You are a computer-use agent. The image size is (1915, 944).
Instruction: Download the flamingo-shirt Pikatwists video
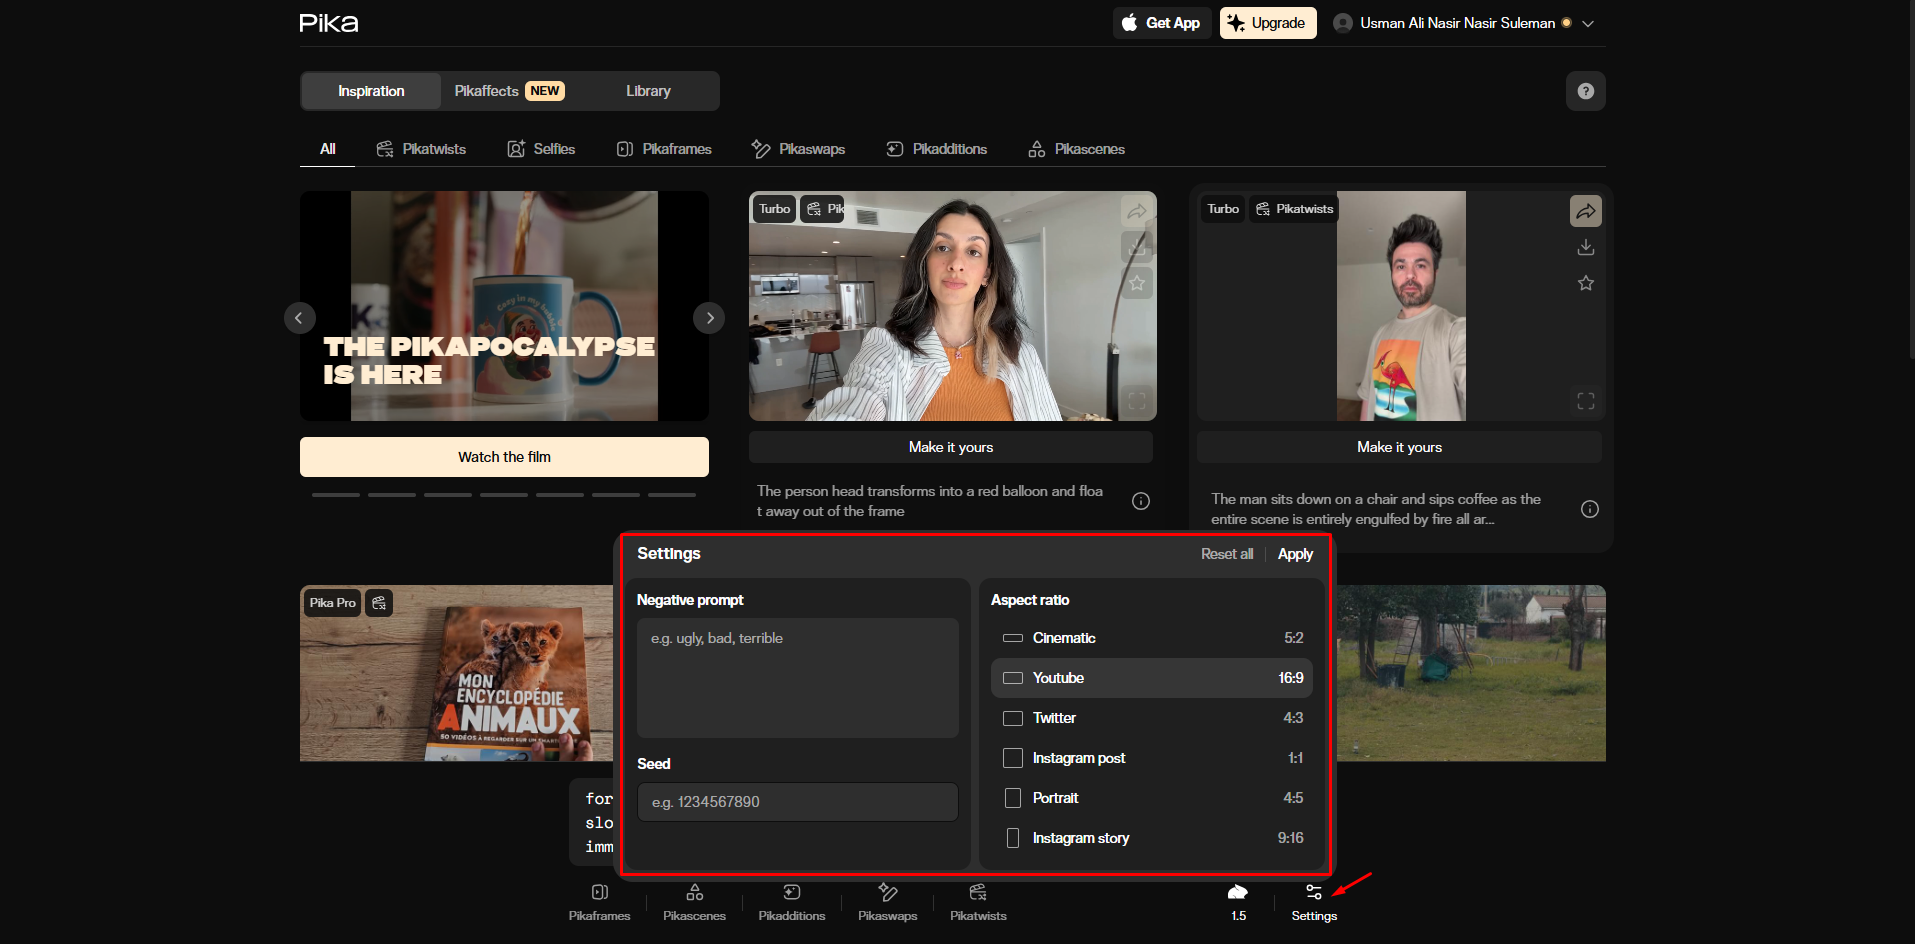click(x=1585, y=247)
